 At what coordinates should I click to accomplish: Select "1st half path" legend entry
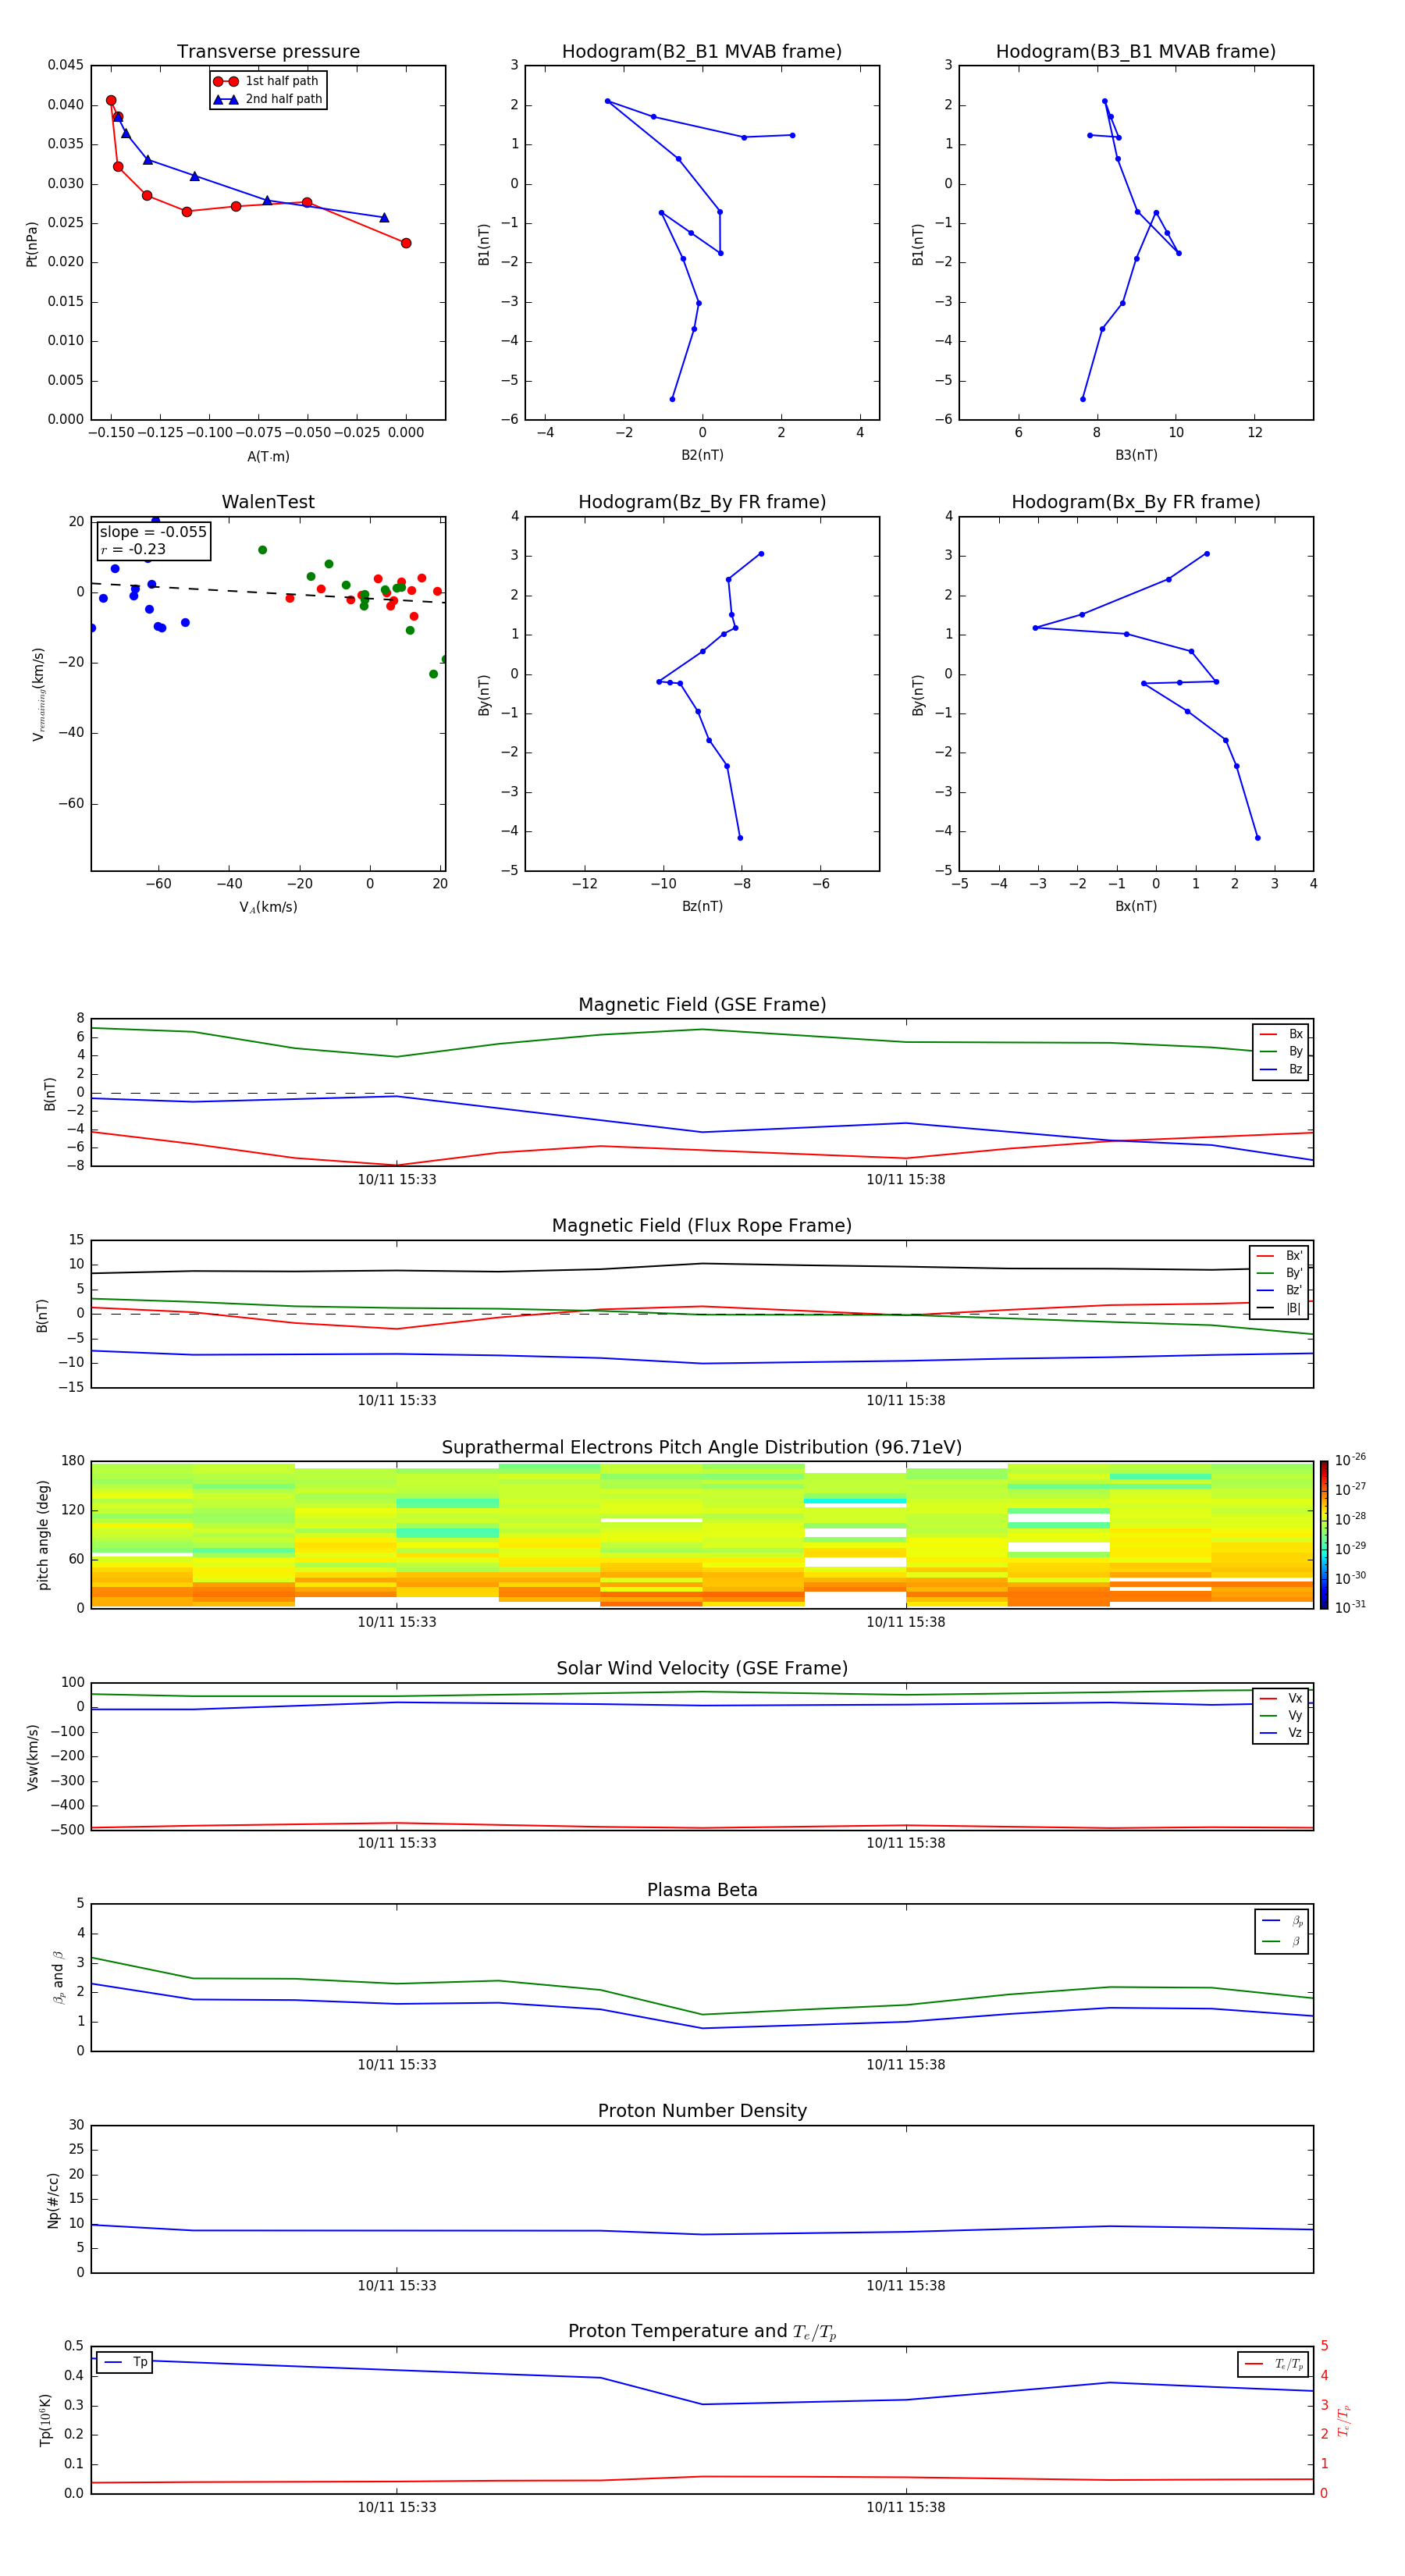click(266, 81)
